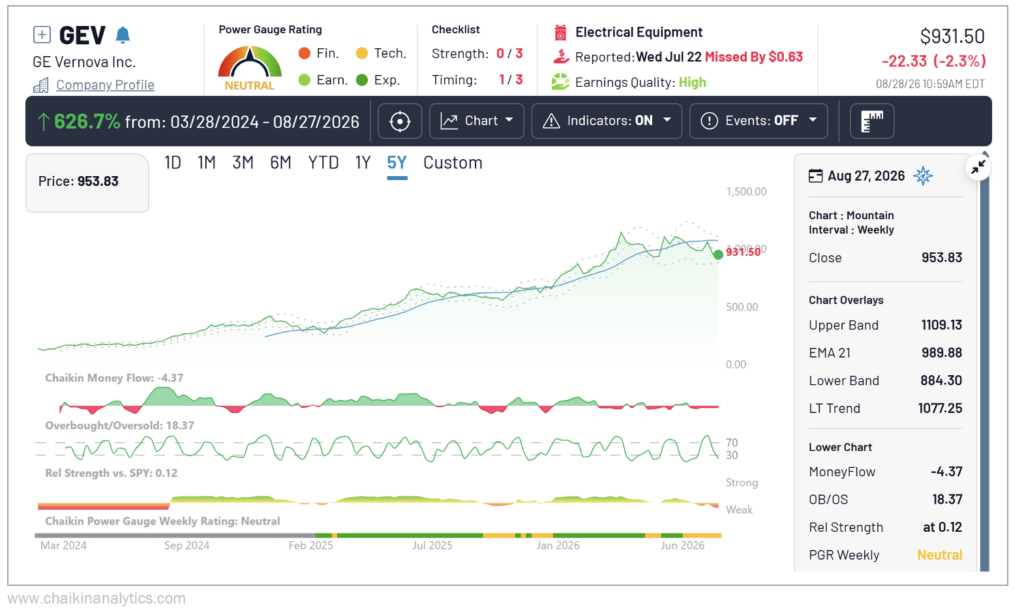Click the calendar icon beside Aug 27, 2026
1024x612 pixels.
[x=816, y=176]
